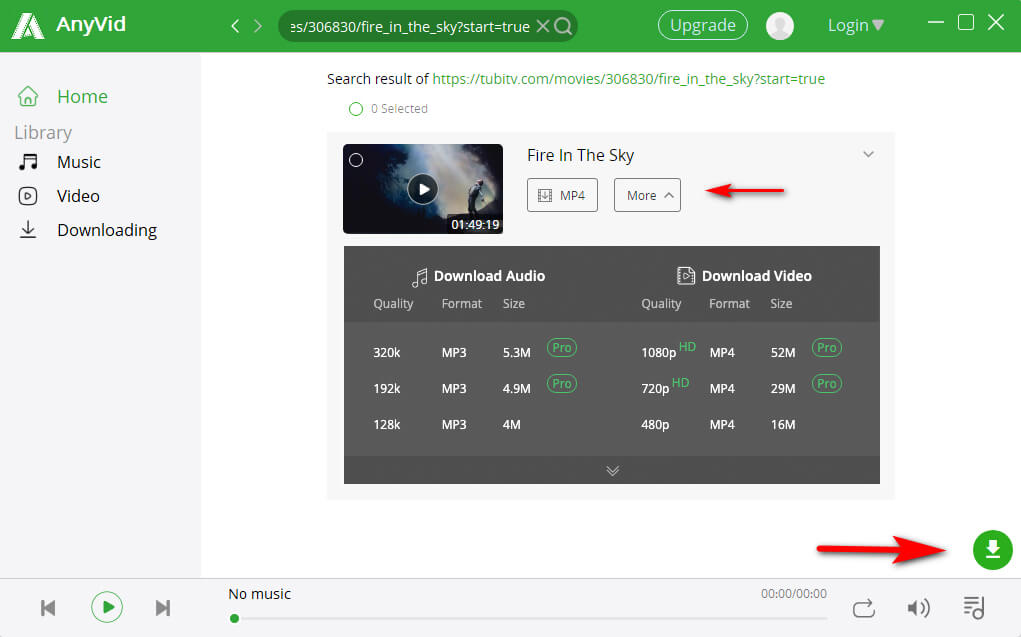Open the user avatar icon
Viewport: 1021px width, 637px height.
[779, 26]
